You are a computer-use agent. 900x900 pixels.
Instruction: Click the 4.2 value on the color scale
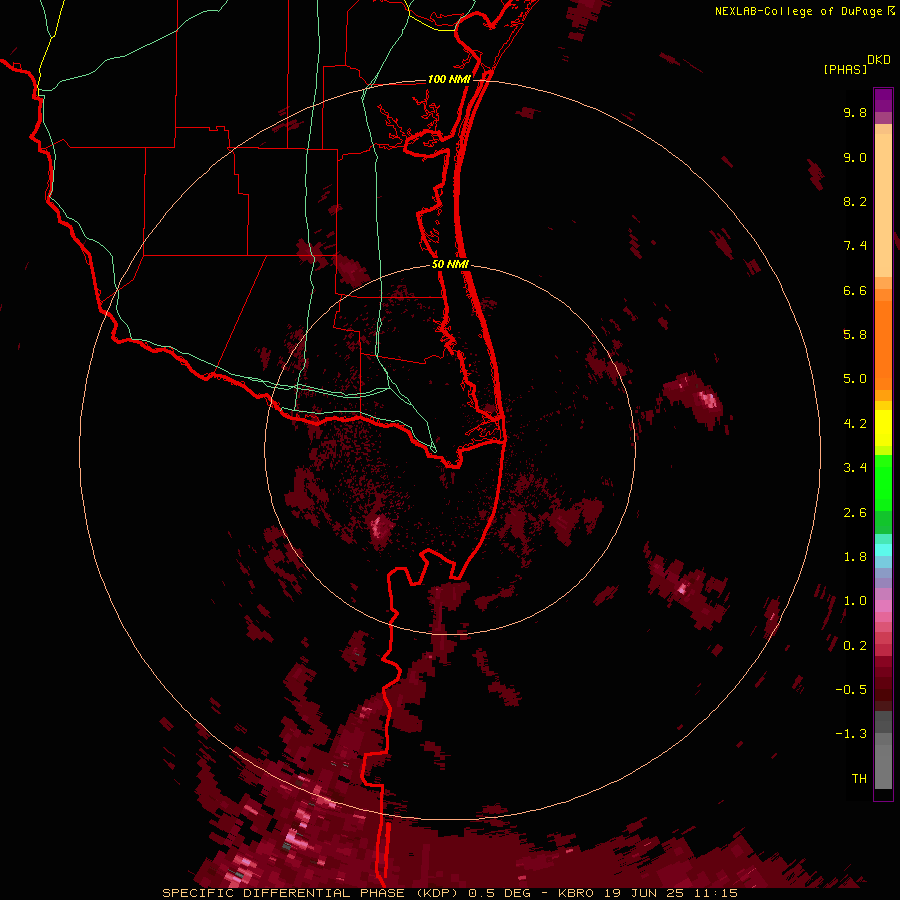pyautogui.click(x=855, y=424)
